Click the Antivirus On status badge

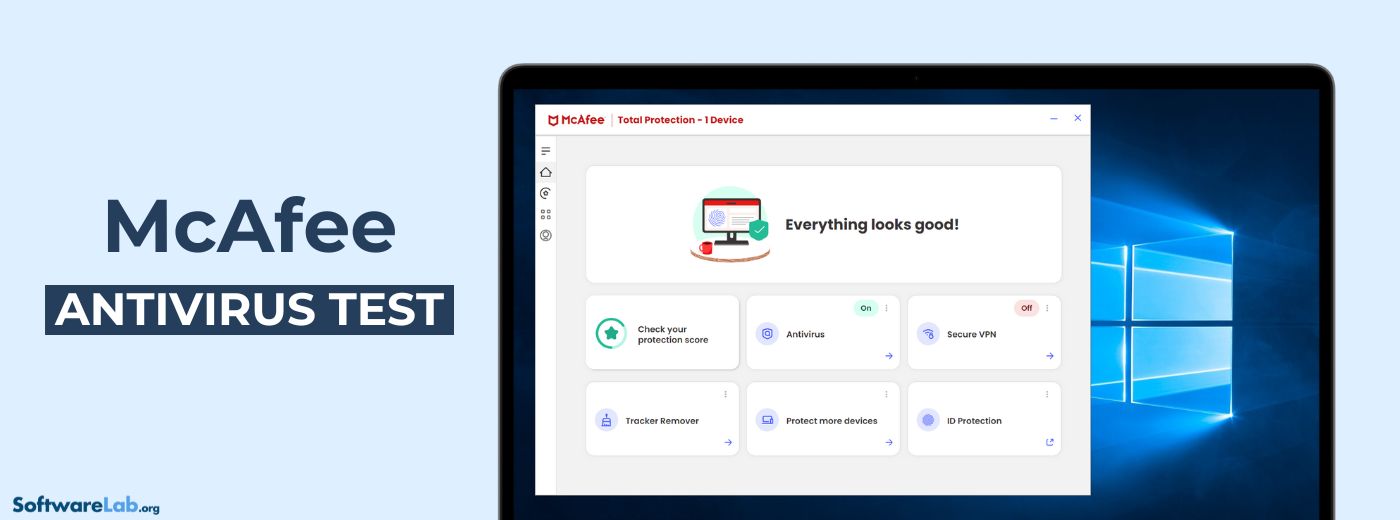coord(866,308)
